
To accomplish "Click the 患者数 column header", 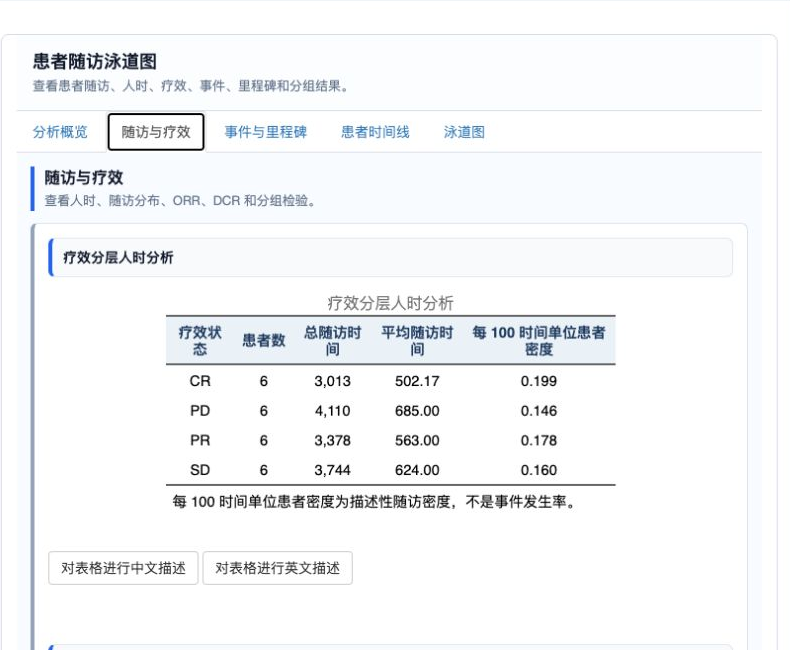I will [x=264, y=341].
